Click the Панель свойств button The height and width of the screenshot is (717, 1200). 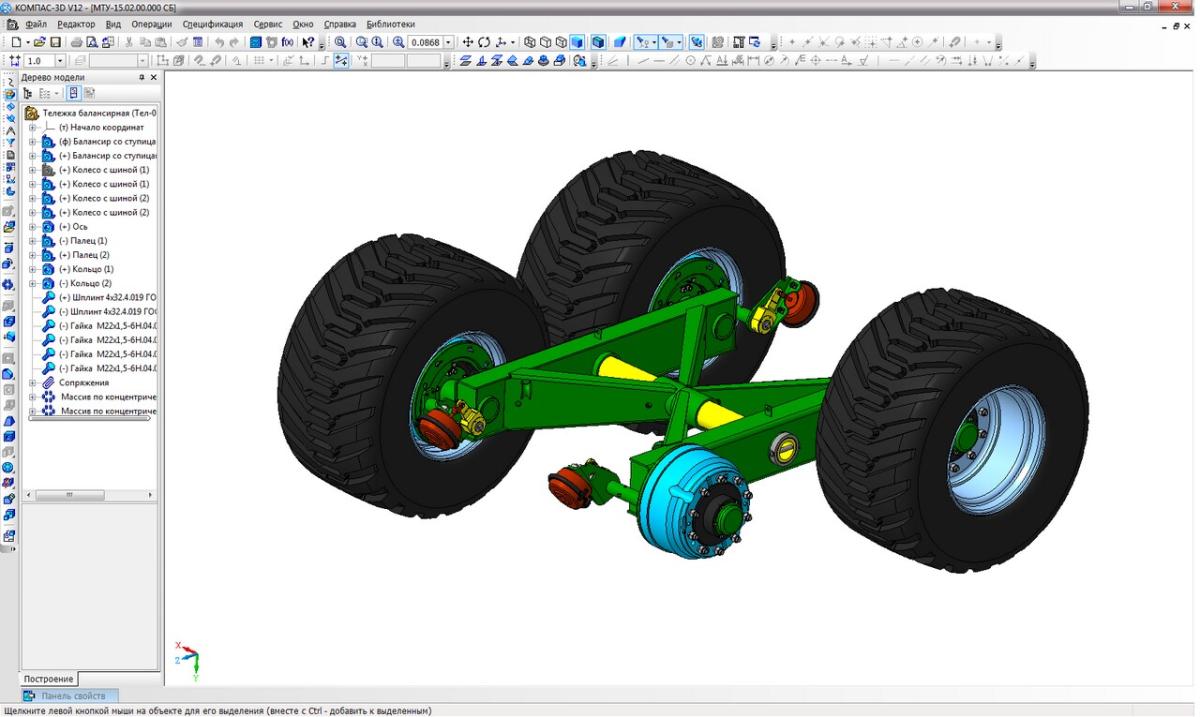(70, 696)
